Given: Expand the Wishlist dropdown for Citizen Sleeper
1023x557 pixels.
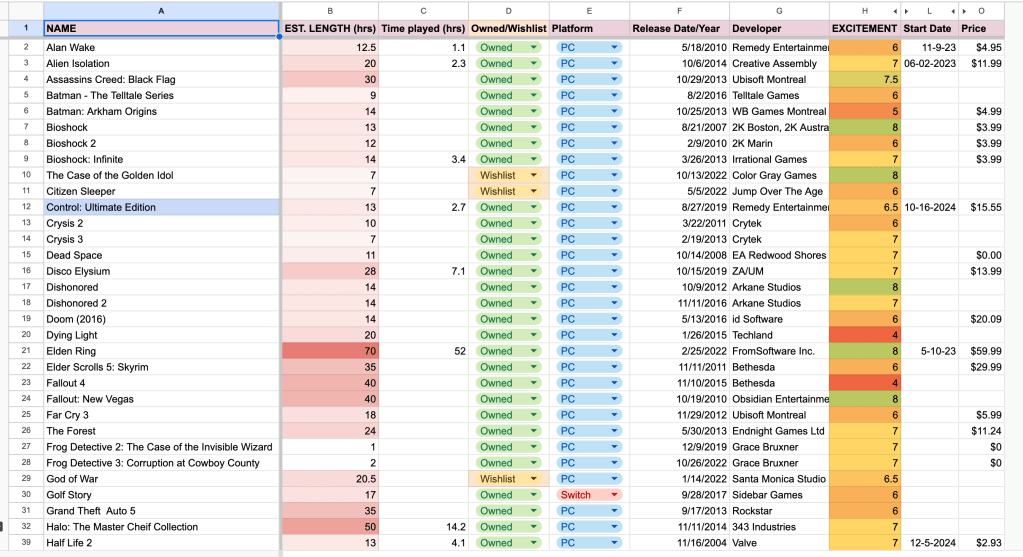Looking at the screenshot, I should click(x=534, y=191).
